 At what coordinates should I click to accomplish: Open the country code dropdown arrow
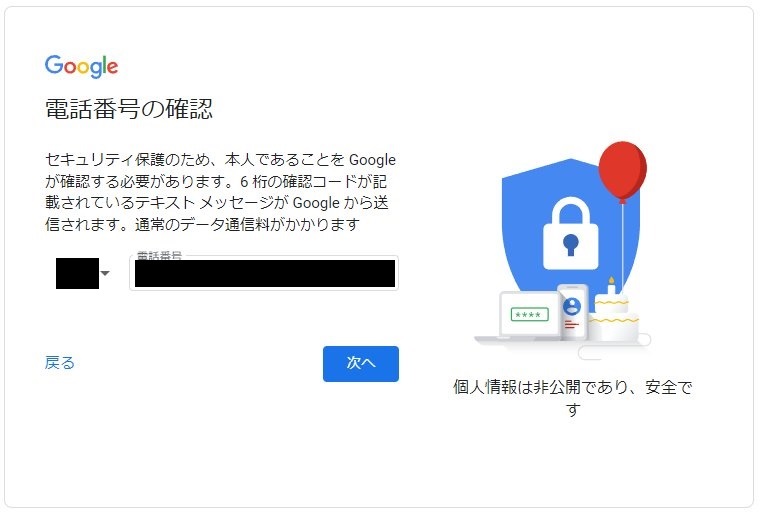(x=105, y=273)
